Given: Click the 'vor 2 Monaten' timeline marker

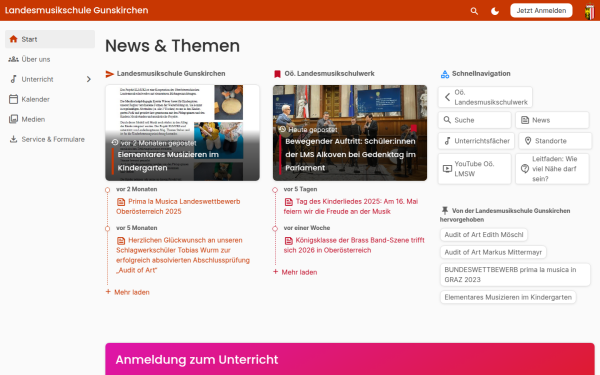Looking at the screenshot, I should (108, 190).
